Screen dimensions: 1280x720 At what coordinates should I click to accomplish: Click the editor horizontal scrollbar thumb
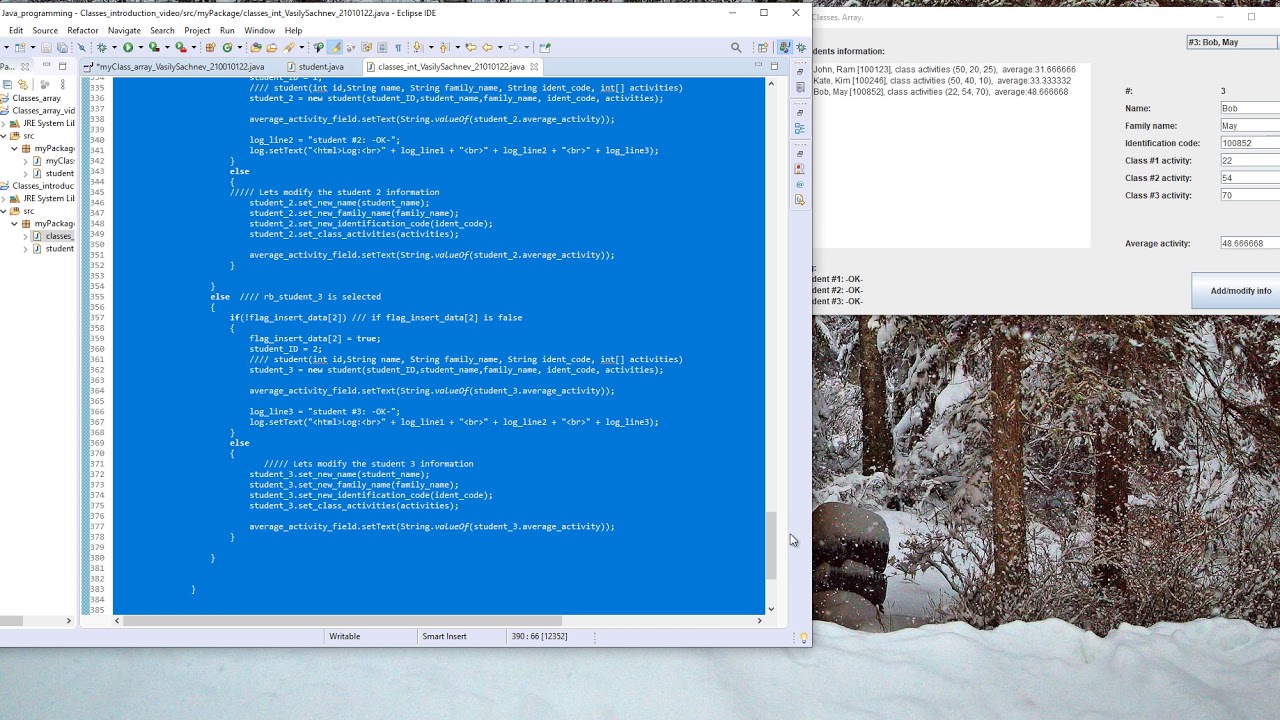[343, 621]
